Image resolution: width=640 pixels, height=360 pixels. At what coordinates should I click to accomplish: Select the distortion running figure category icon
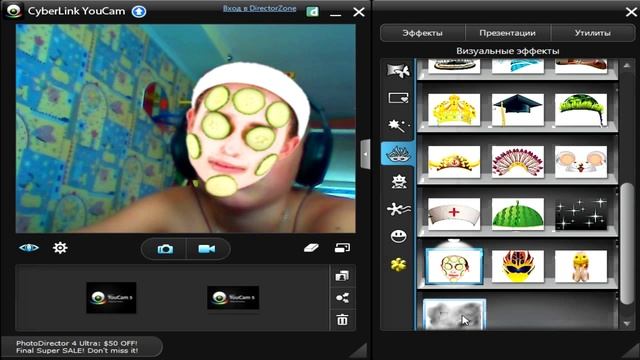398,209
